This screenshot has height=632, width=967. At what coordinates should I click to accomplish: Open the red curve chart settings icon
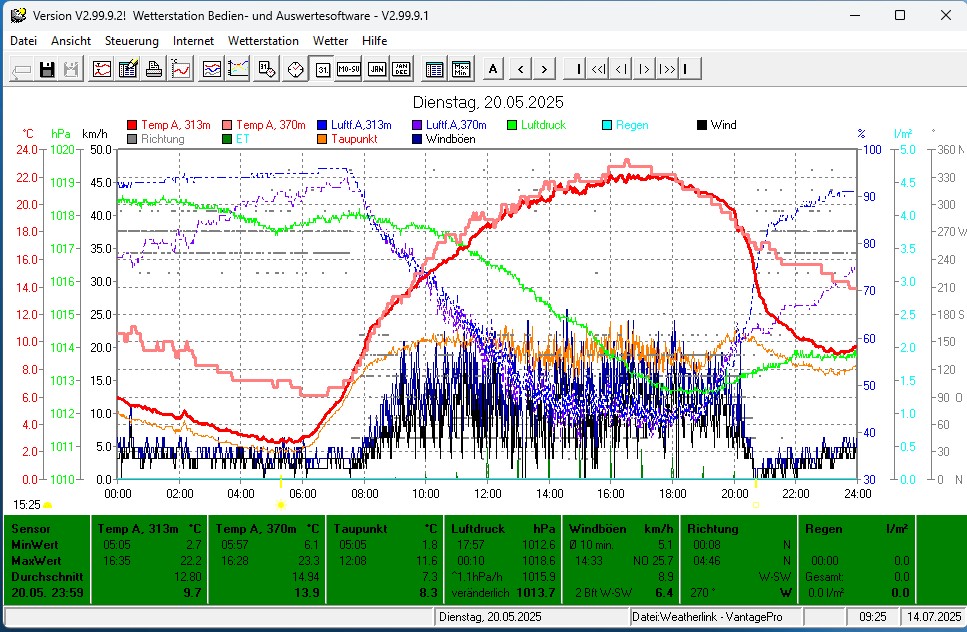tap(102, 69)
